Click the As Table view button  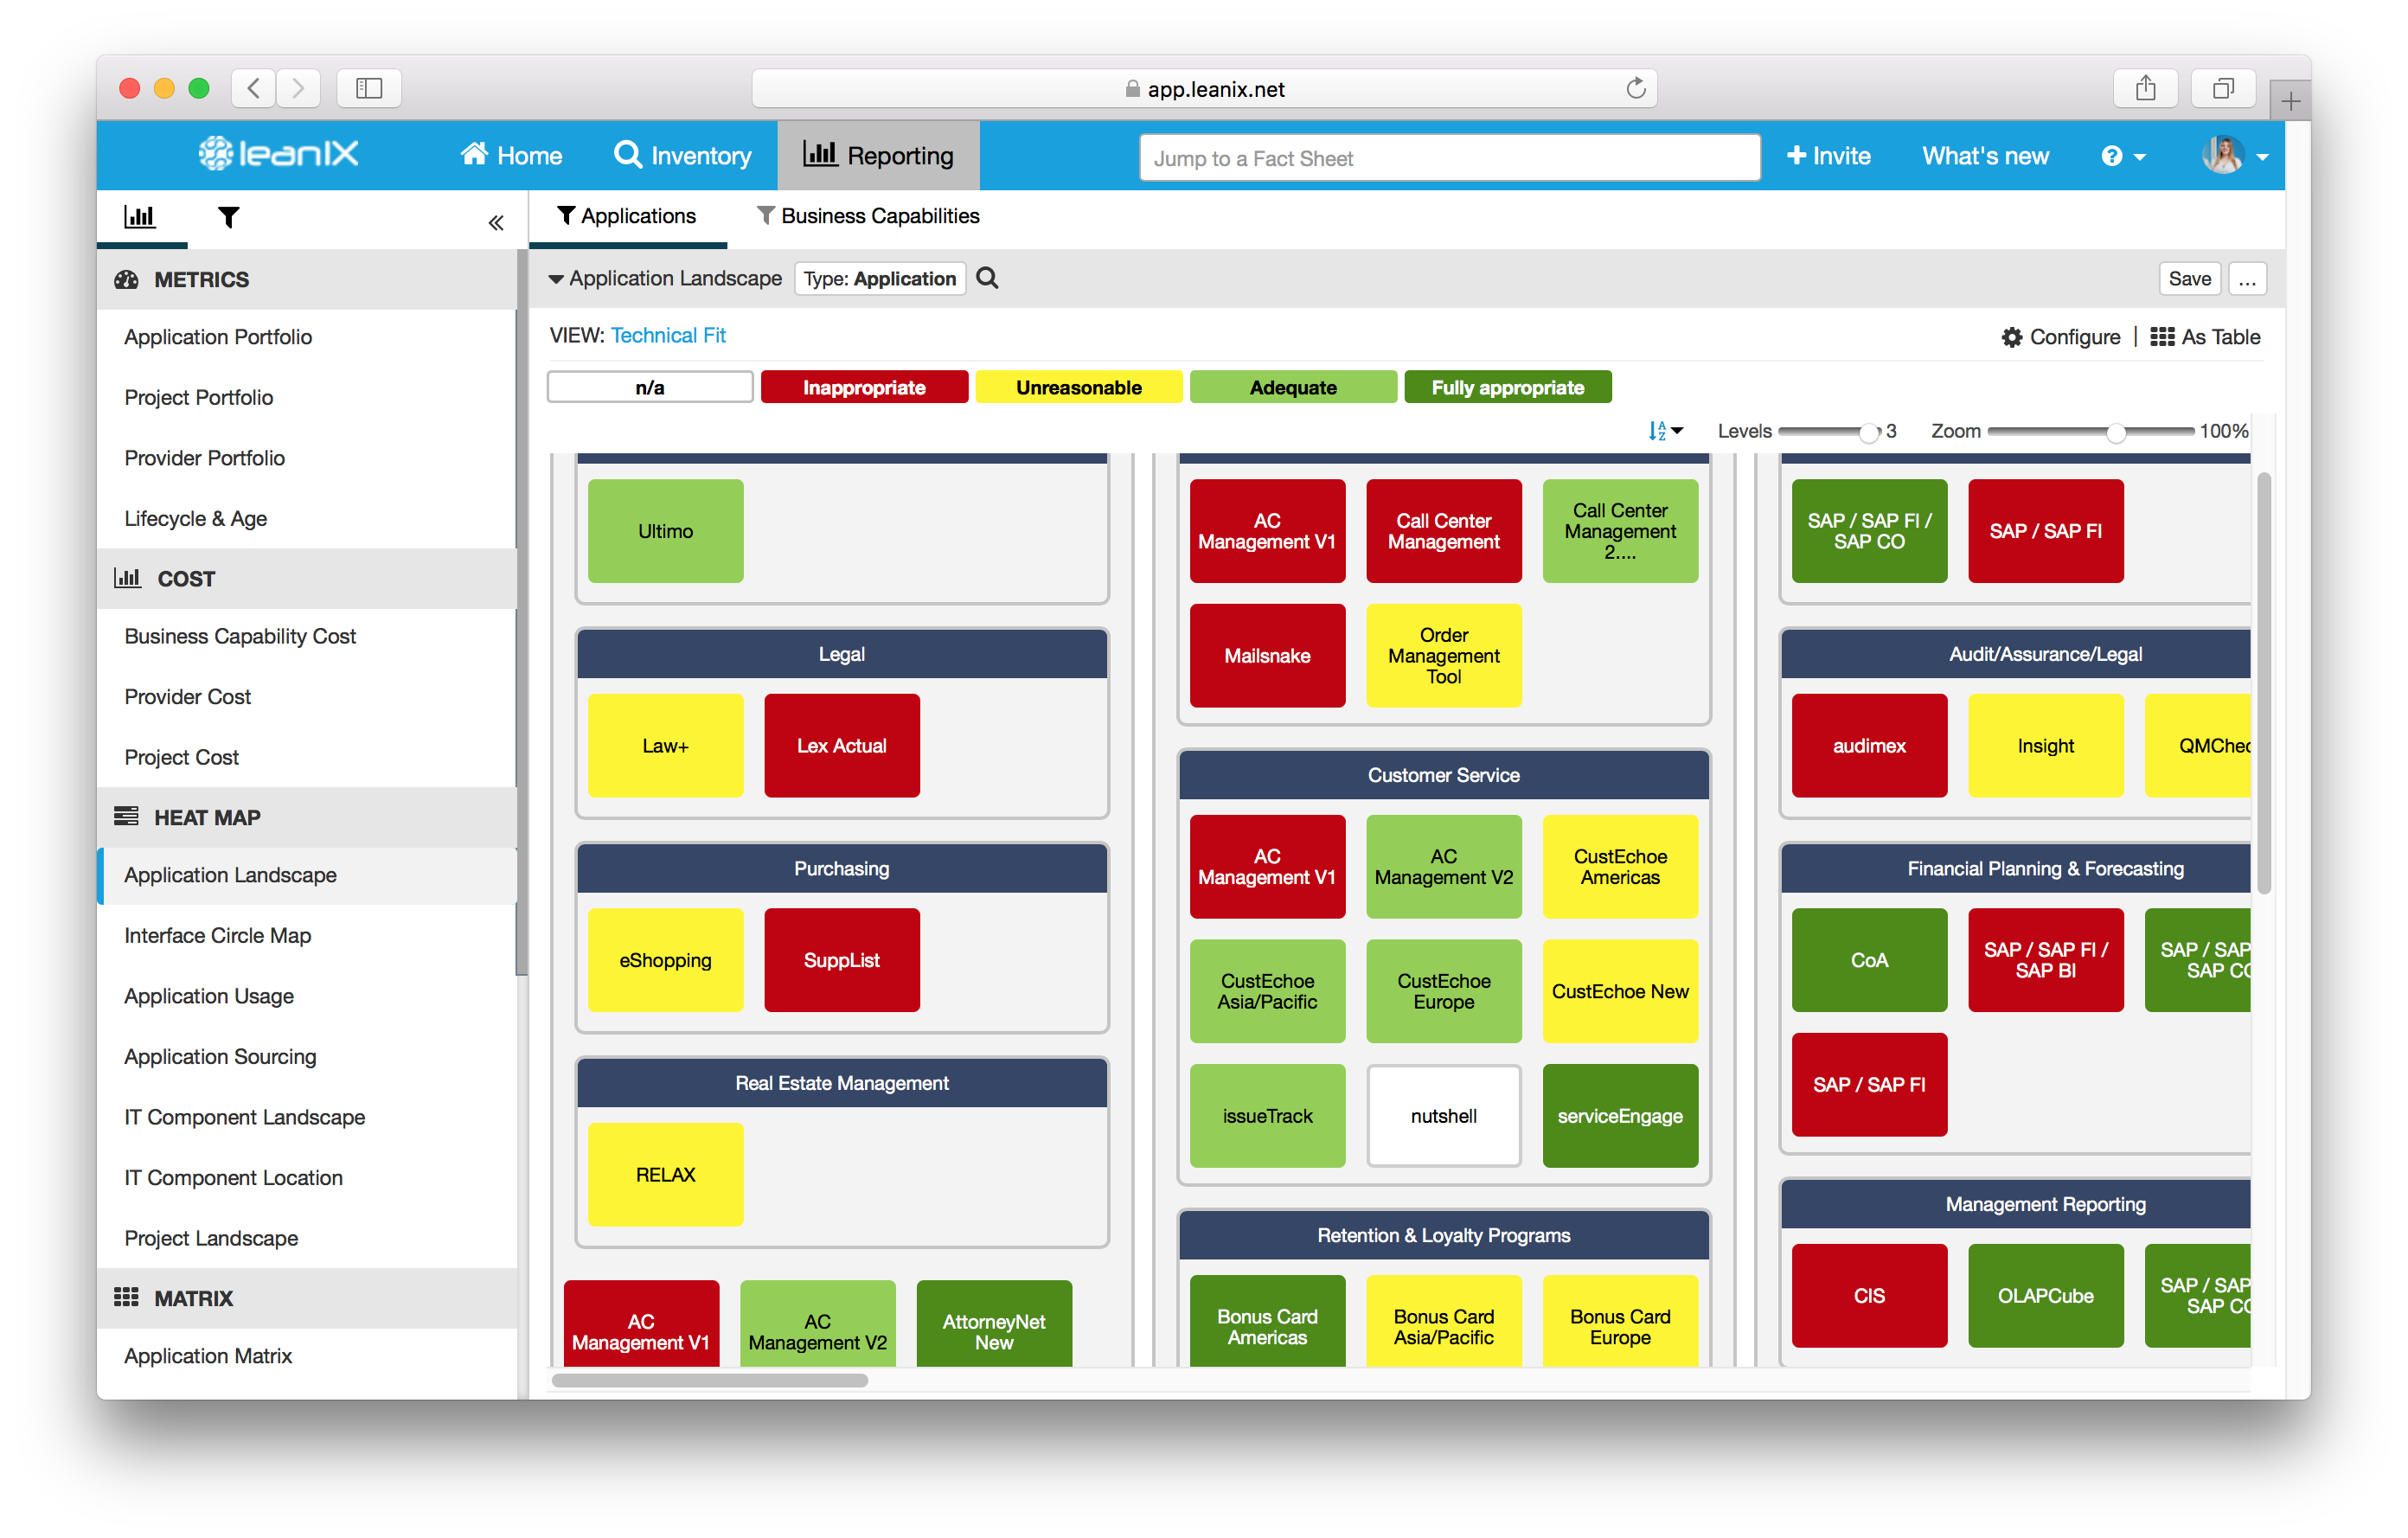point(2203,337)
